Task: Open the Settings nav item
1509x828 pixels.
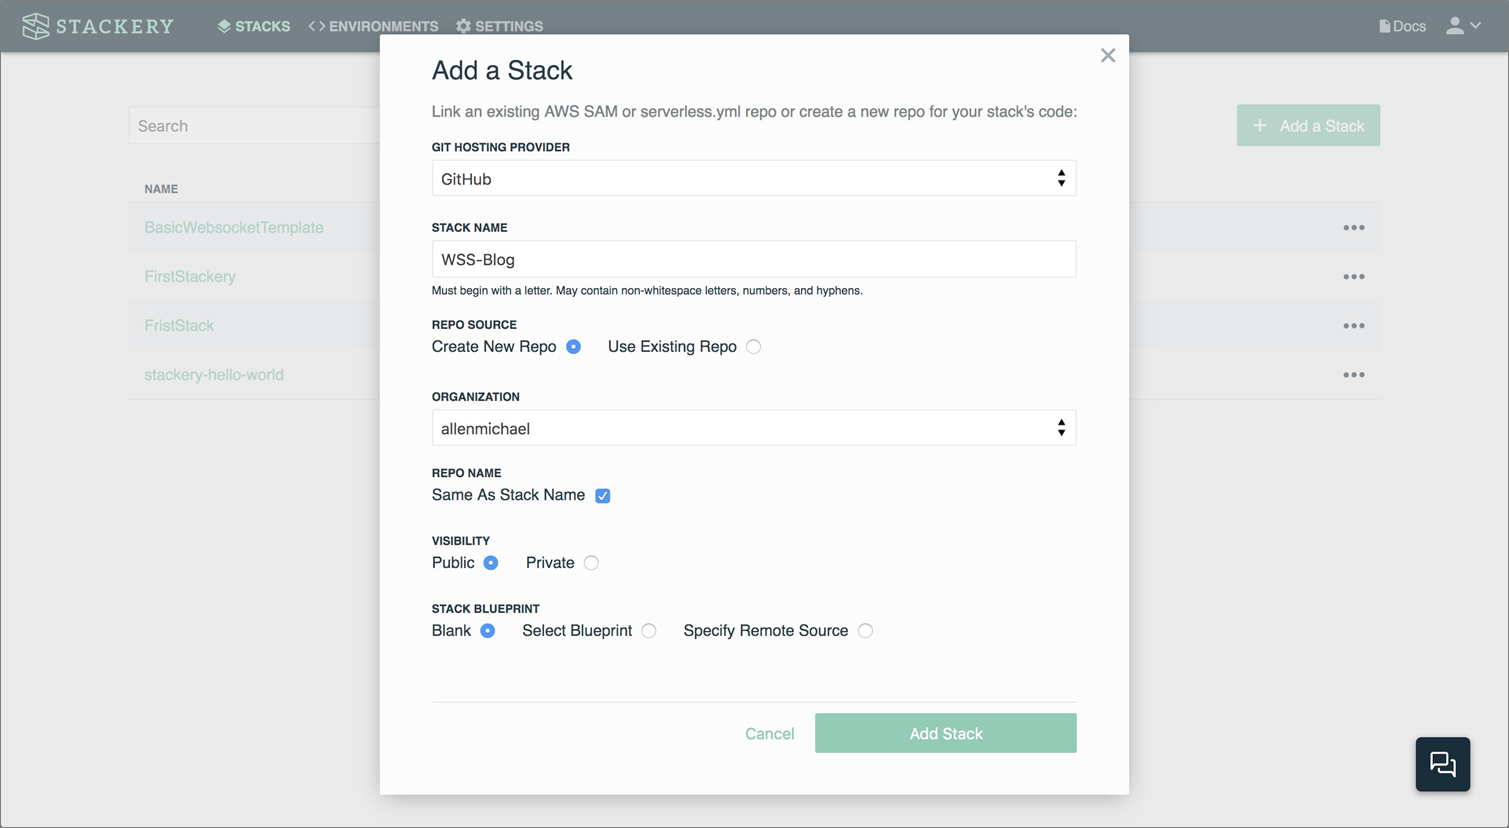Action: pyautogui.click(x=499, y=26)
